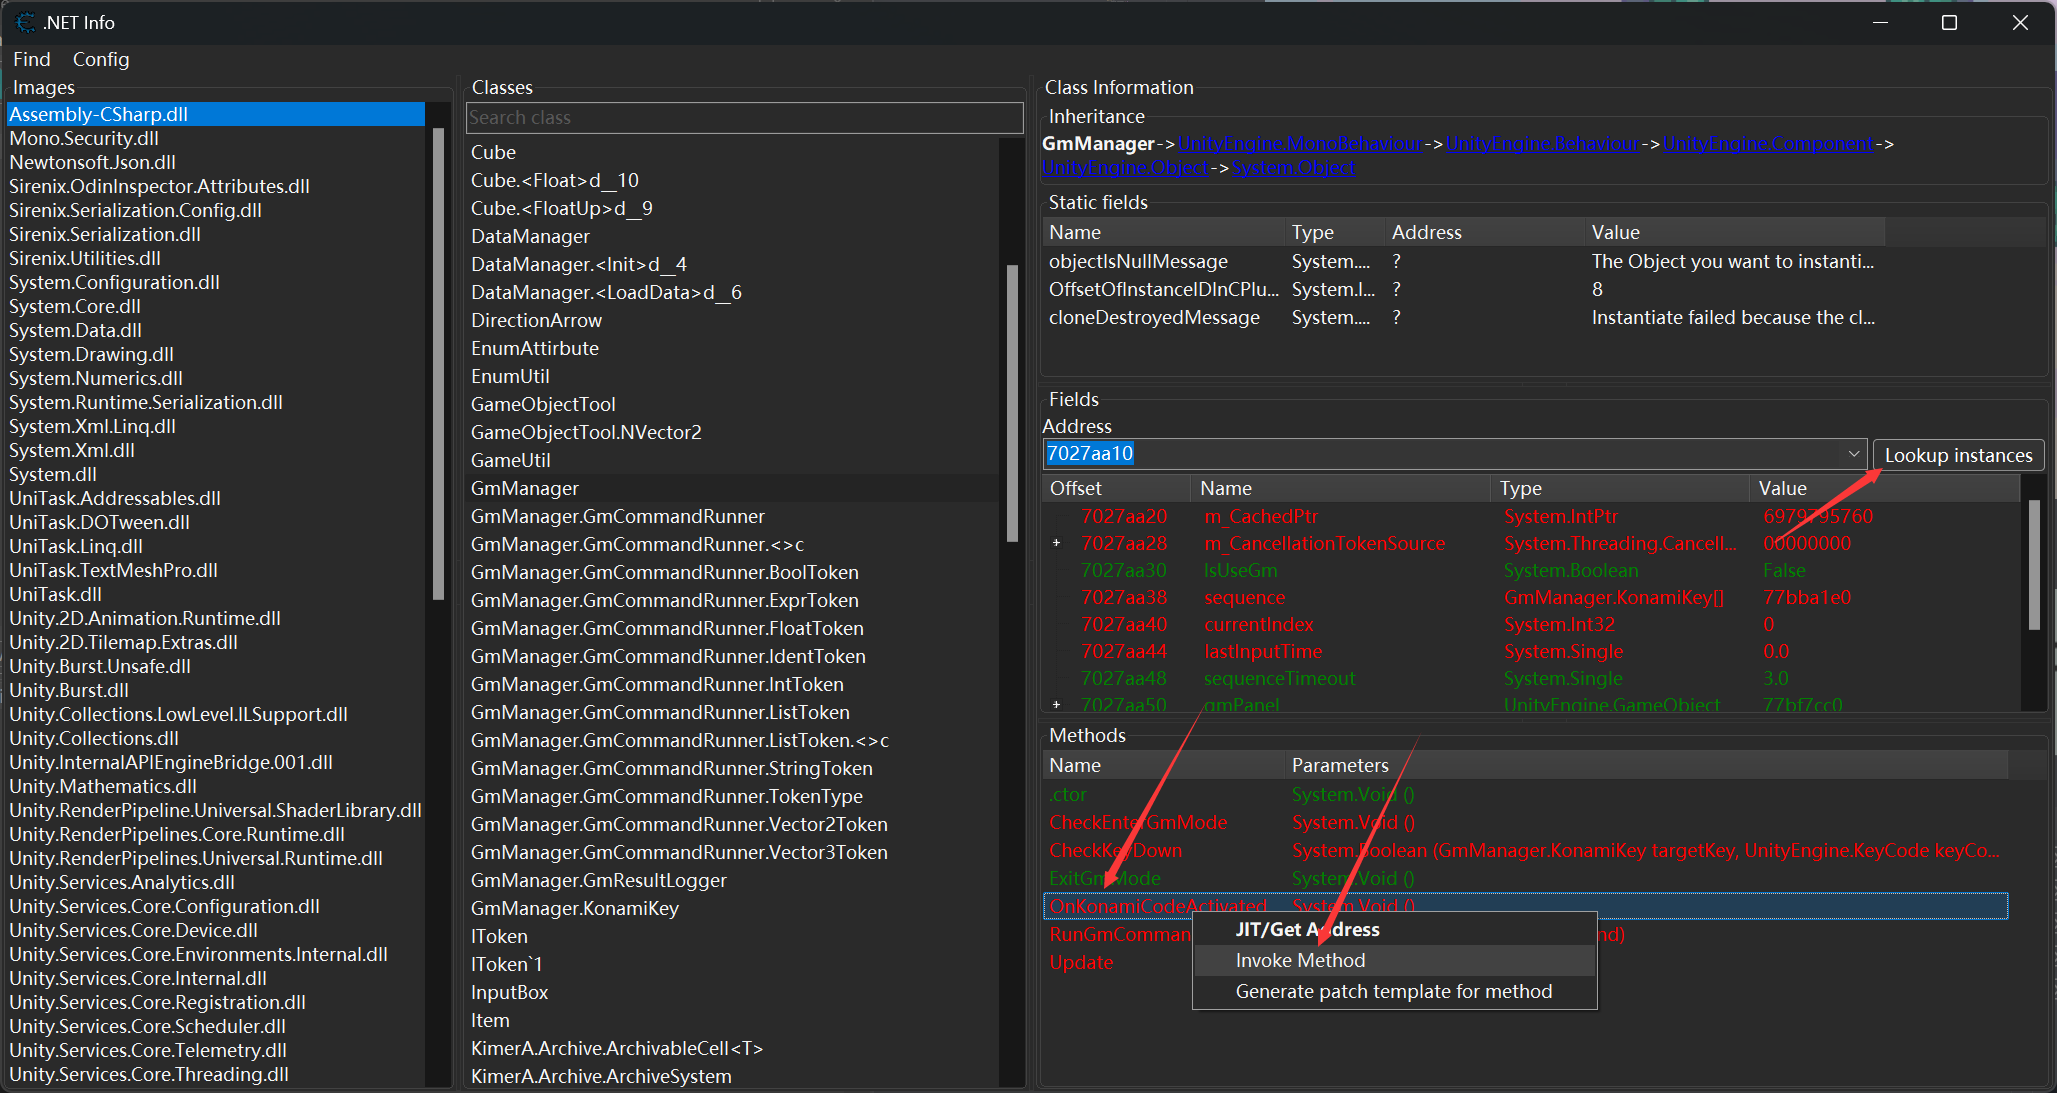The height and width of the screenshot is (1093, 2057).
Task: Follow the UnityEngine.Behaviour inheritance link
Action: tap(1542, 144)
